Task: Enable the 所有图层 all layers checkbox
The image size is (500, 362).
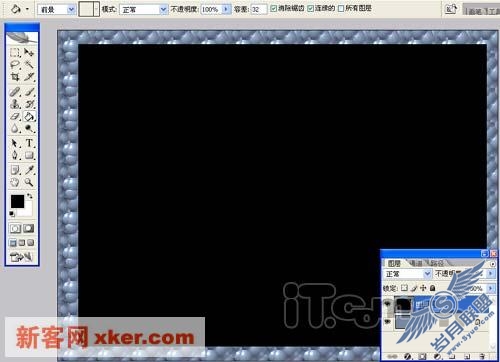Action: click(x=341, y=8)
